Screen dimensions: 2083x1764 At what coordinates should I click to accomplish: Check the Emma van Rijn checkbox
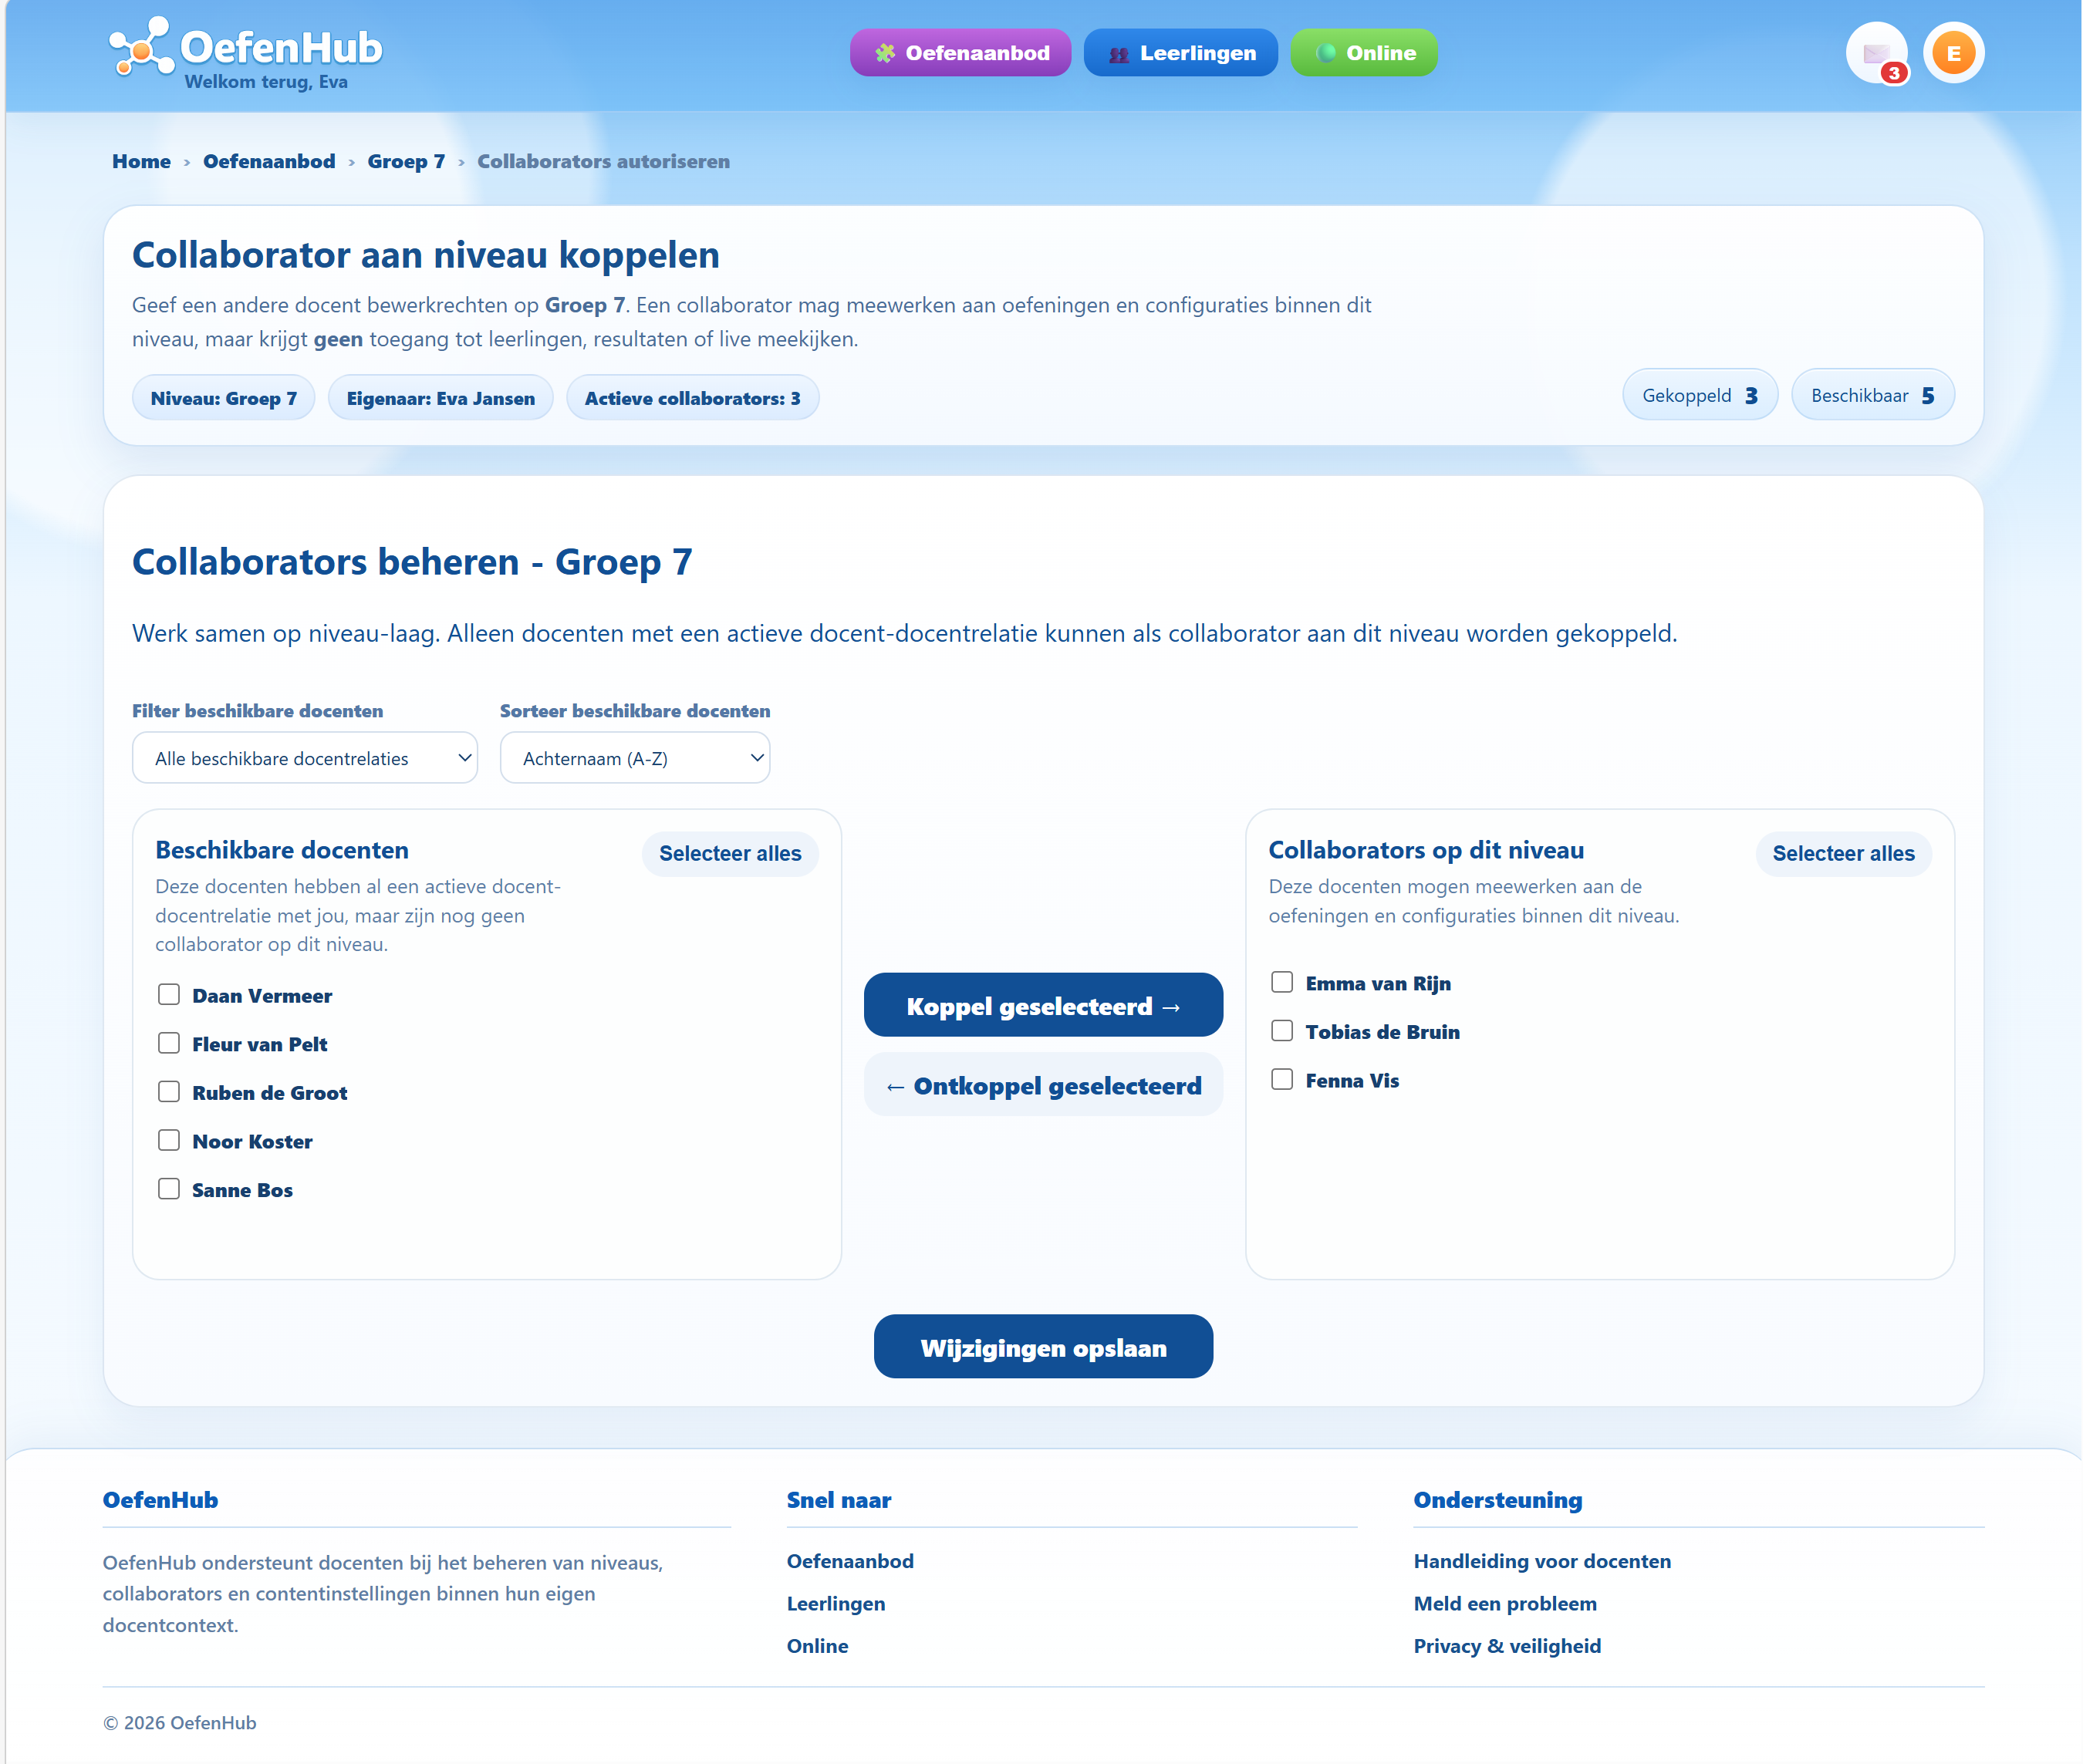pyautogui.click(x=1282, y=983)
